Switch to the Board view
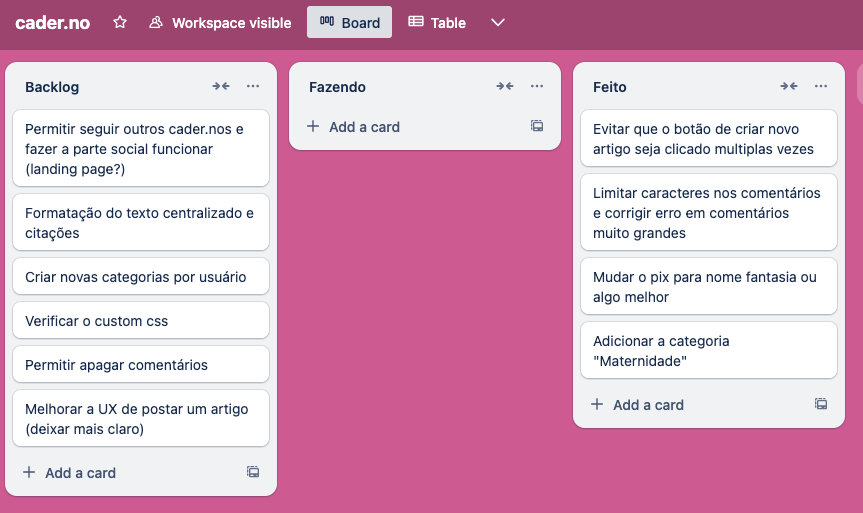This screenshot has width=863, height=513. [x=349, y=23]
